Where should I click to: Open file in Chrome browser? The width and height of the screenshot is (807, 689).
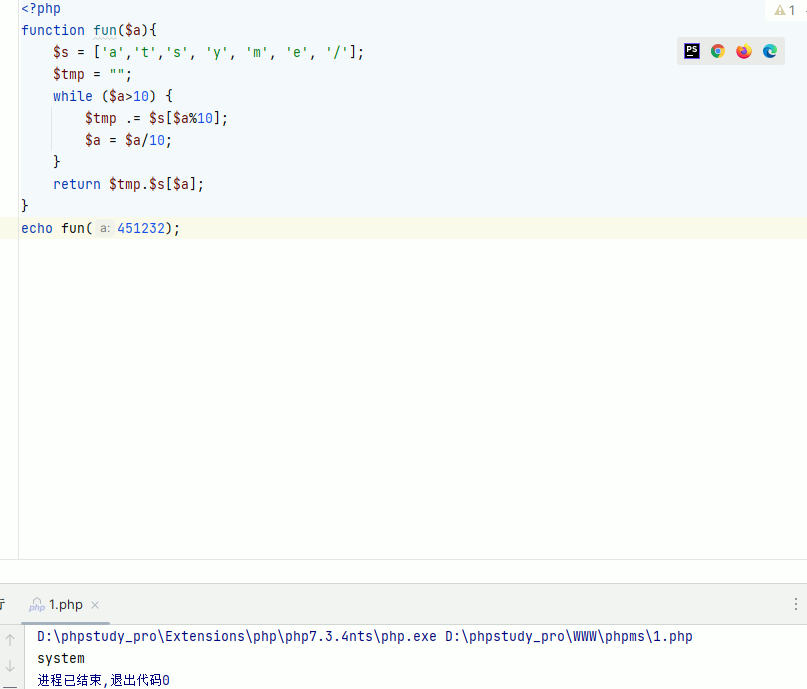coord(718,51)
